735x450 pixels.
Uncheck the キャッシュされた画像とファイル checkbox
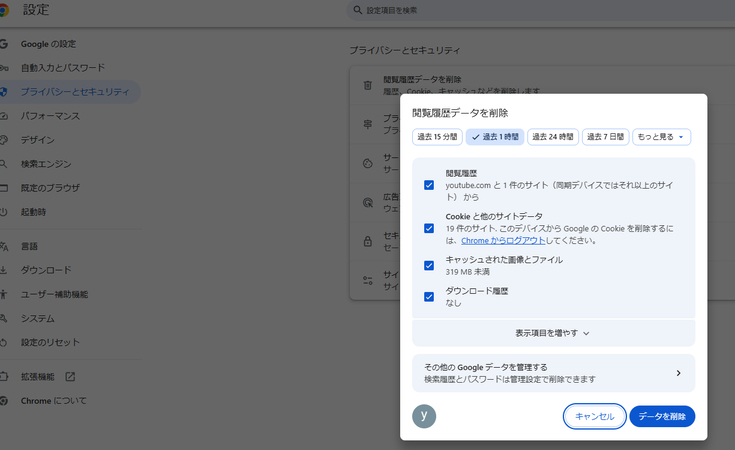[429, 266]
